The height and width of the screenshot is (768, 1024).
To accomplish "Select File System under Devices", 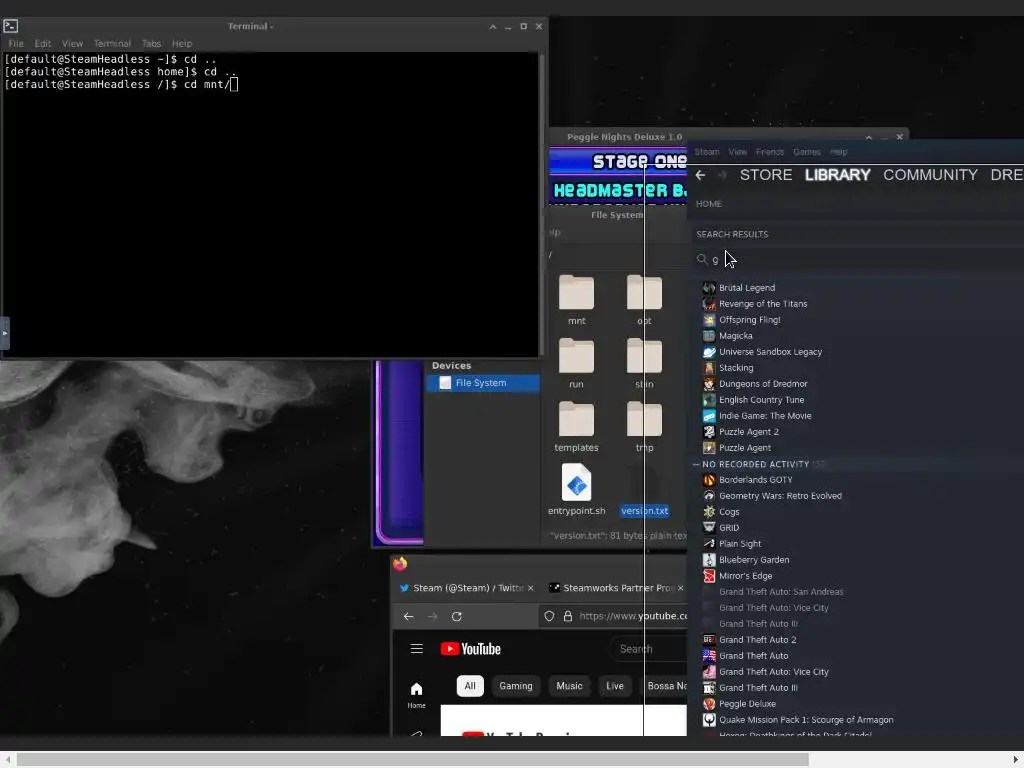I will [483, 383].
